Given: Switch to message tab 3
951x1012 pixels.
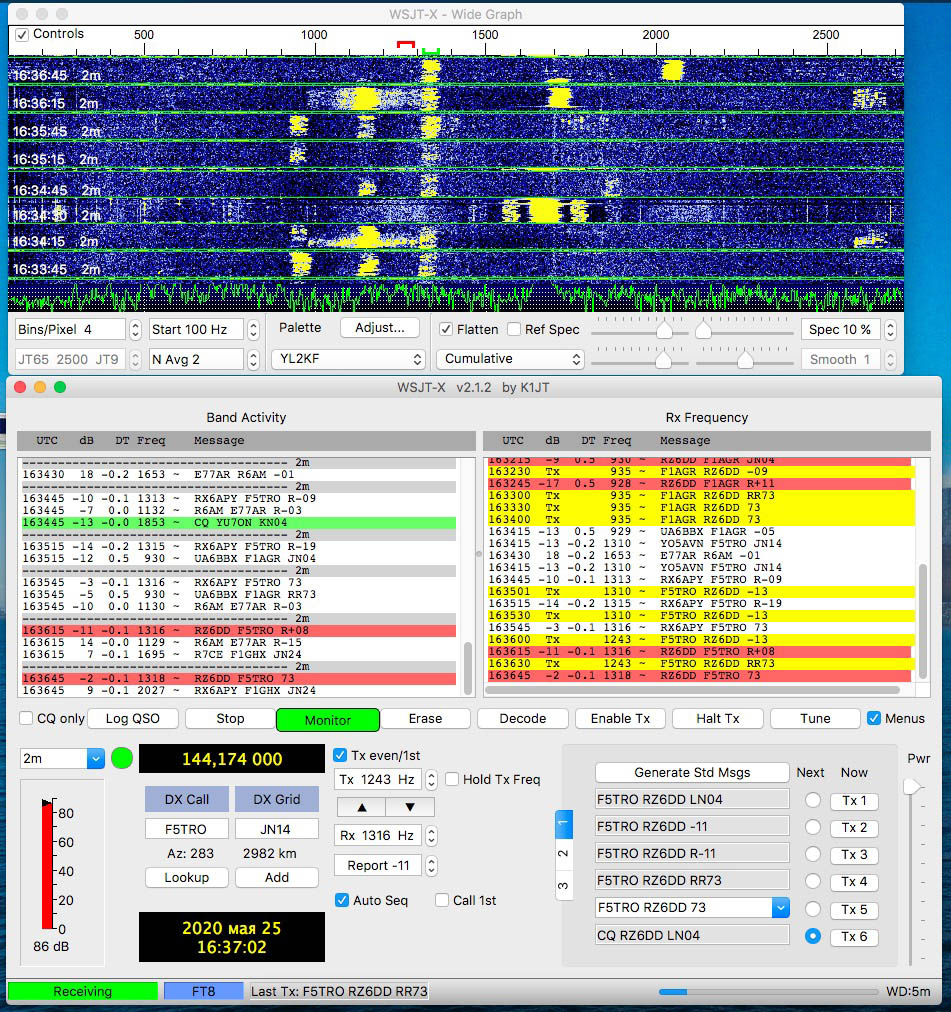Looking at the screenshot, I should pyautogui.click(x=564, y=884).
